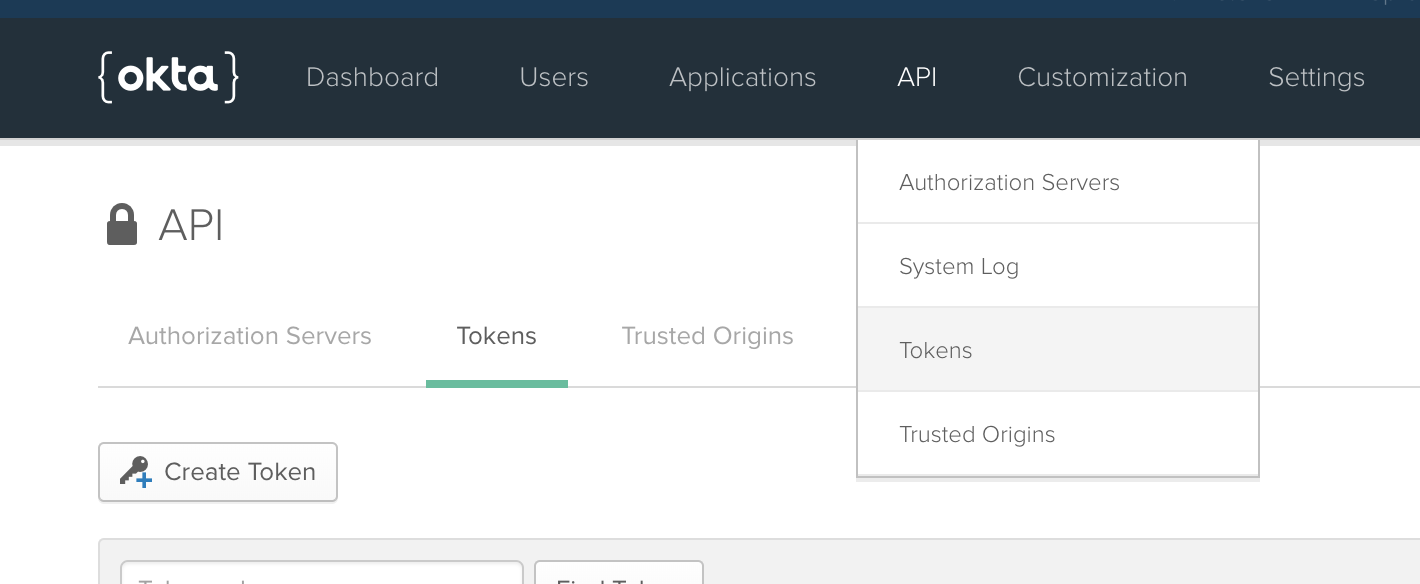Switch to the Trusted Origins tab
The width and height of the screenshot is (1420, 584).
(x=707, y=336)
